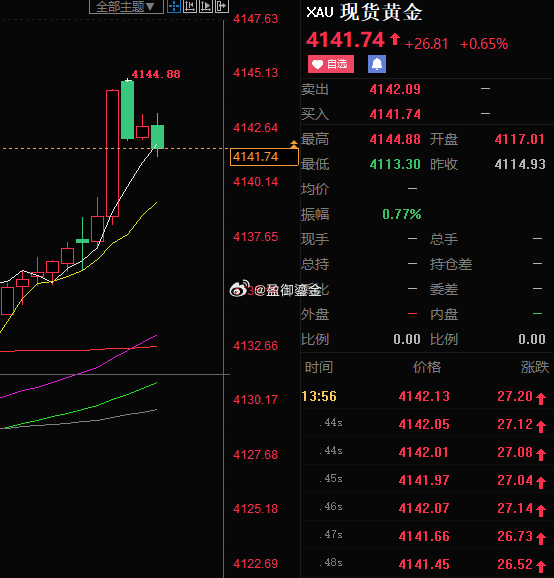Click the 涨跌 column header

click(534, 367)
